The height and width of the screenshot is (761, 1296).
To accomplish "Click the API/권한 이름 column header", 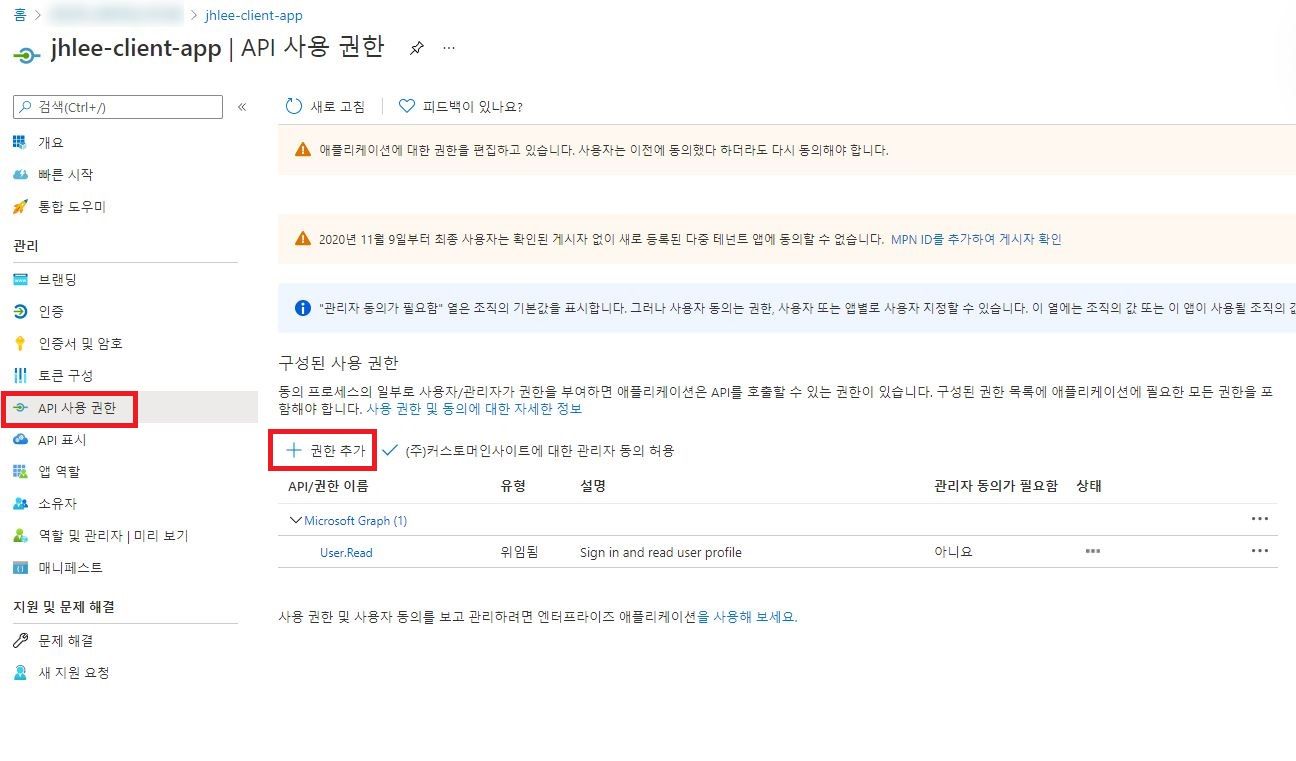I will [328, 485].
